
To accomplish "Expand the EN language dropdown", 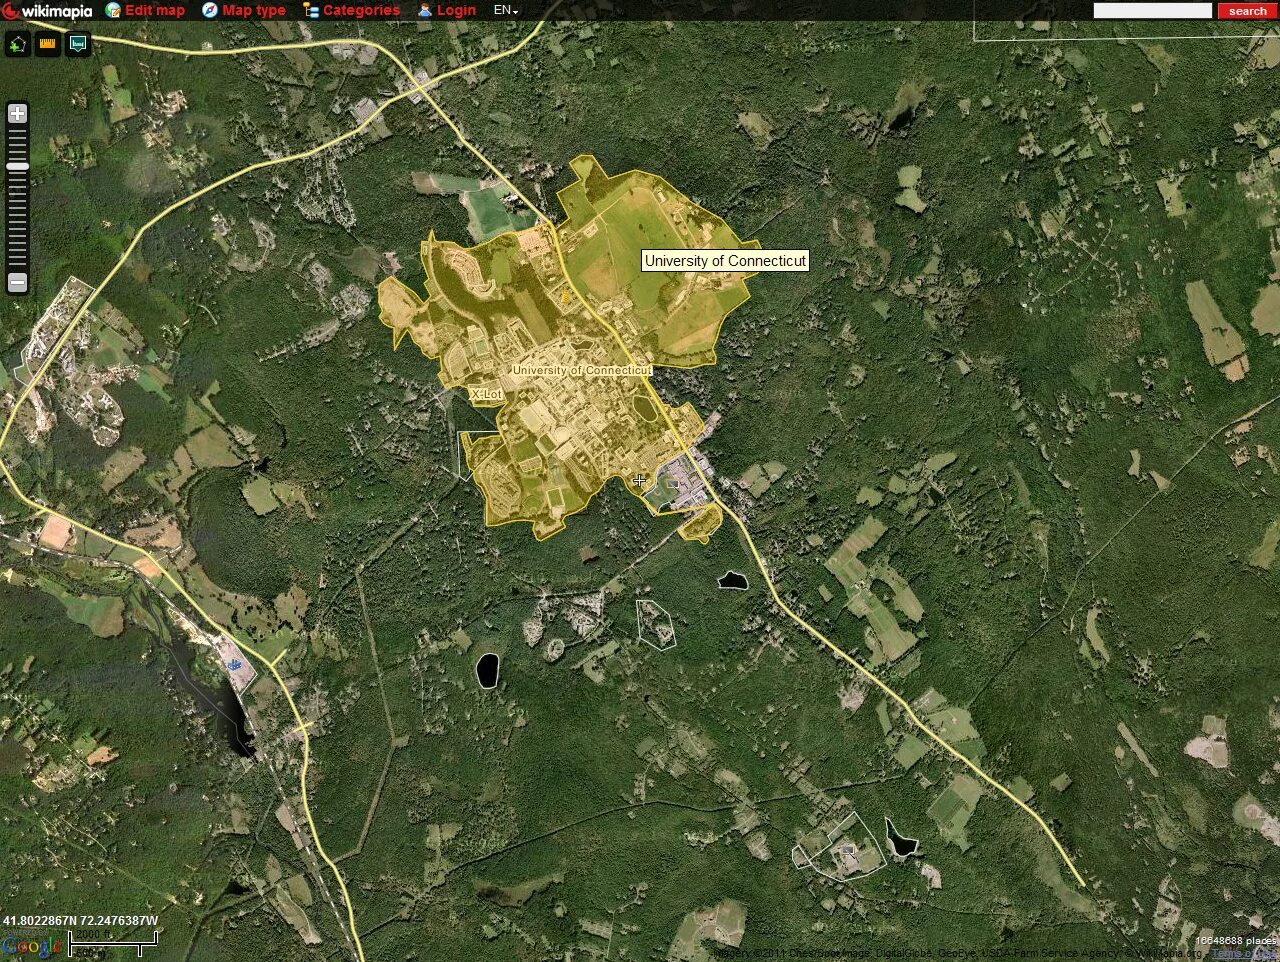I will pyautogui.click(x=506, y=10).
